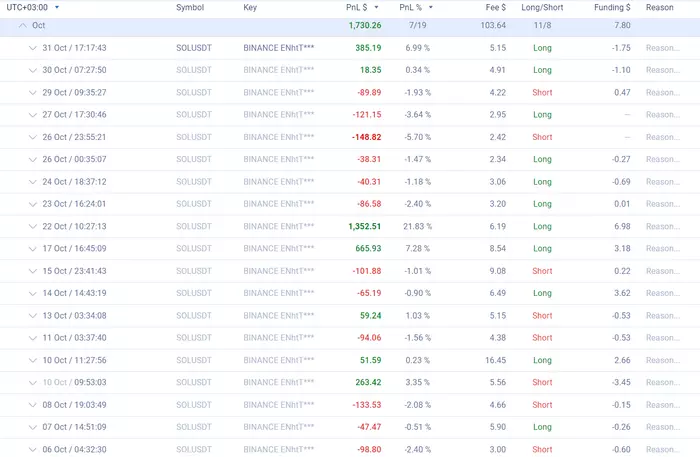Expand the 31 Oct / 17:17:43 trade row
Image resolution: width=700 pixels, height=457 pixels.
tap(33, 48)
